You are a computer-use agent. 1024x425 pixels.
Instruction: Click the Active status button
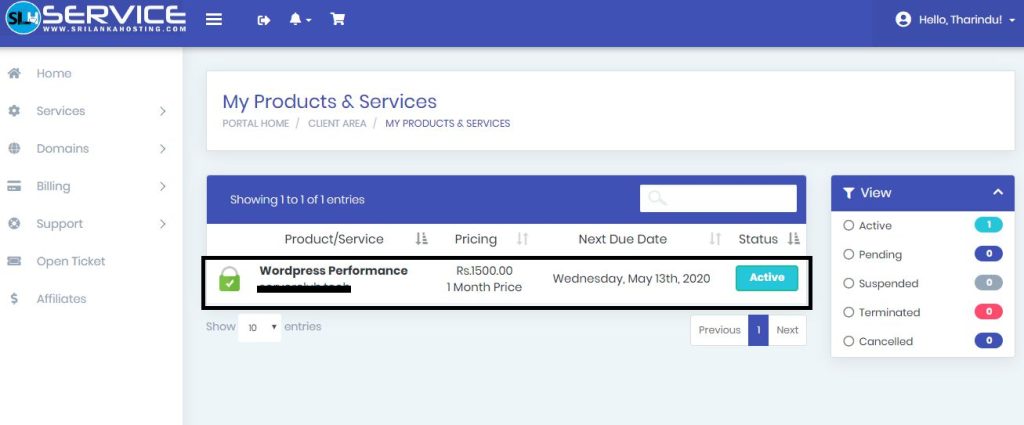(766, 278)
